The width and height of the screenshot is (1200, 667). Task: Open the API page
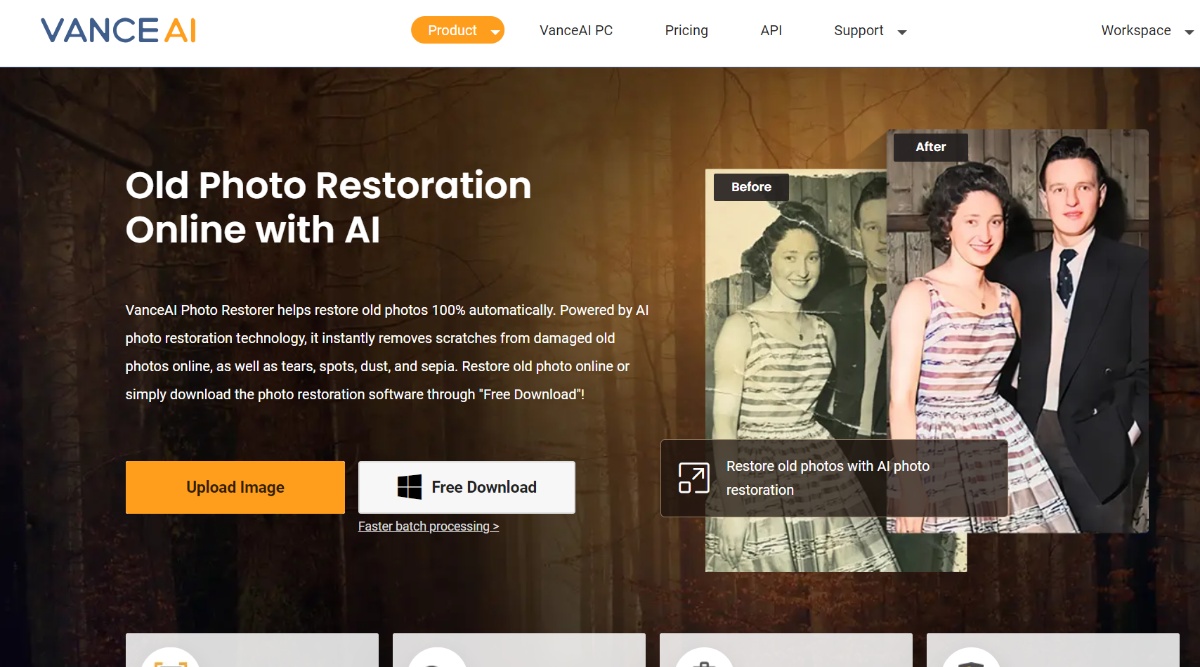pos(771,30)
